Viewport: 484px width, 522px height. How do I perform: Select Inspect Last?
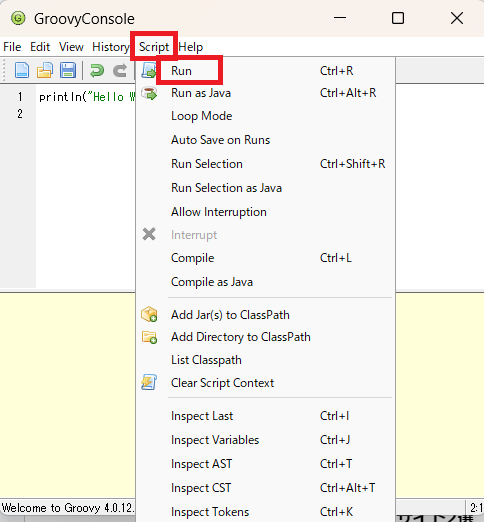[x=265, y=416]
